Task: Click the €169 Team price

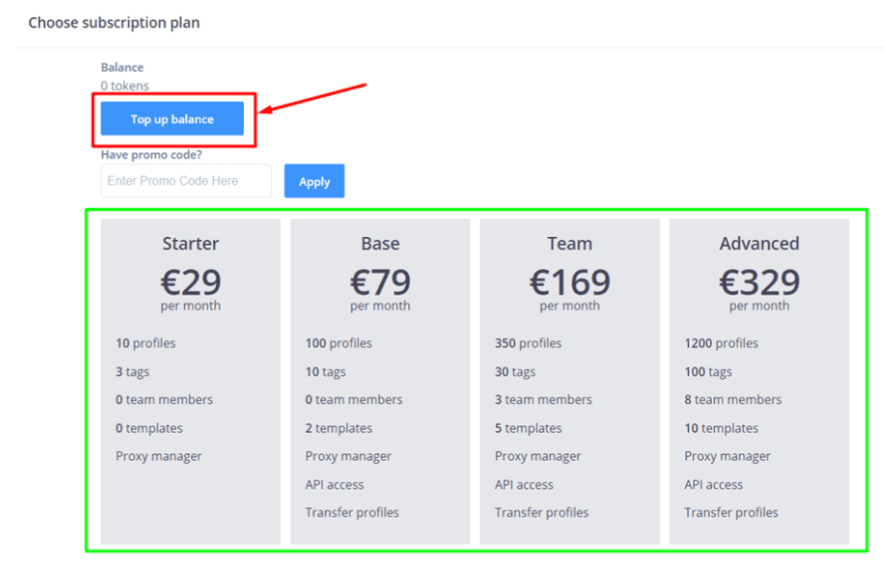Action: [569, 281]
